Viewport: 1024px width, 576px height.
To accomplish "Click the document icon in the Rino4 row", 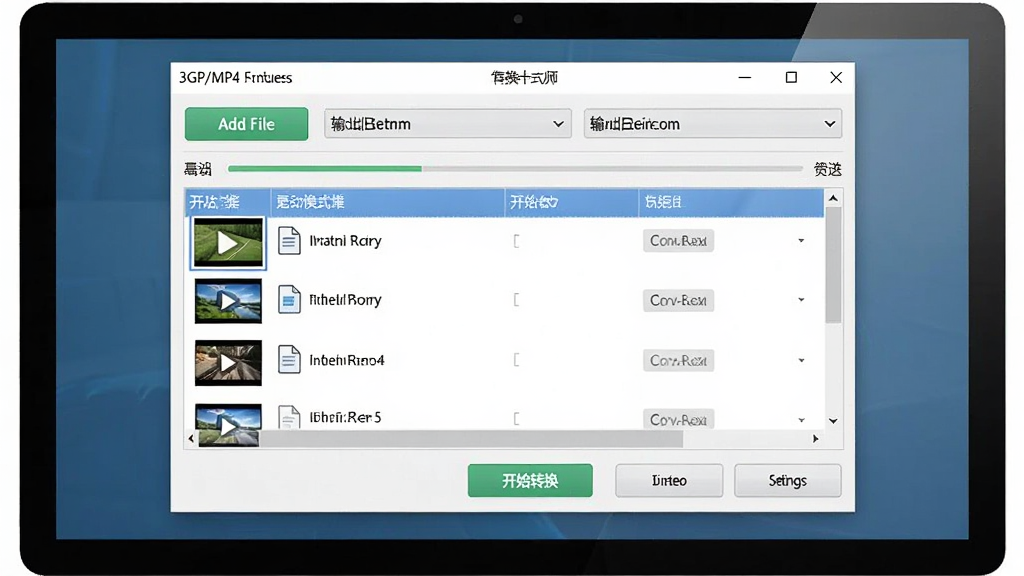I will 289,360.
